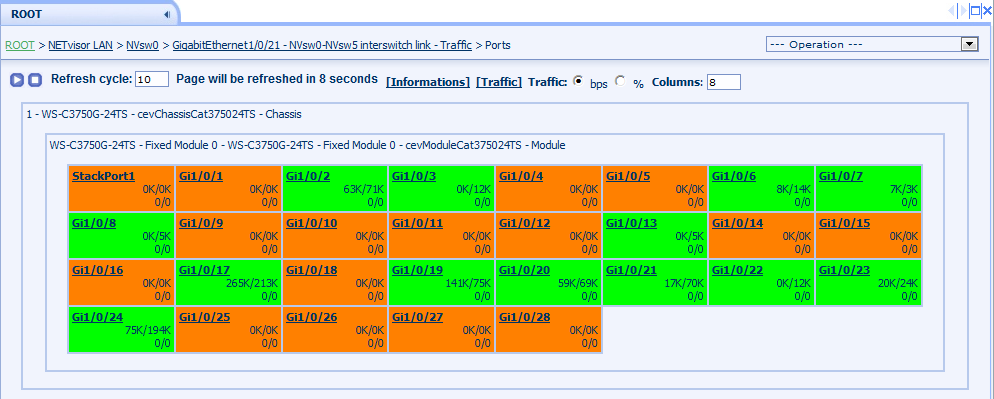Screen dimensions: 994x399
Task: Close the panel with X icon
Action: pyautogui.click(x=987, y=10)
